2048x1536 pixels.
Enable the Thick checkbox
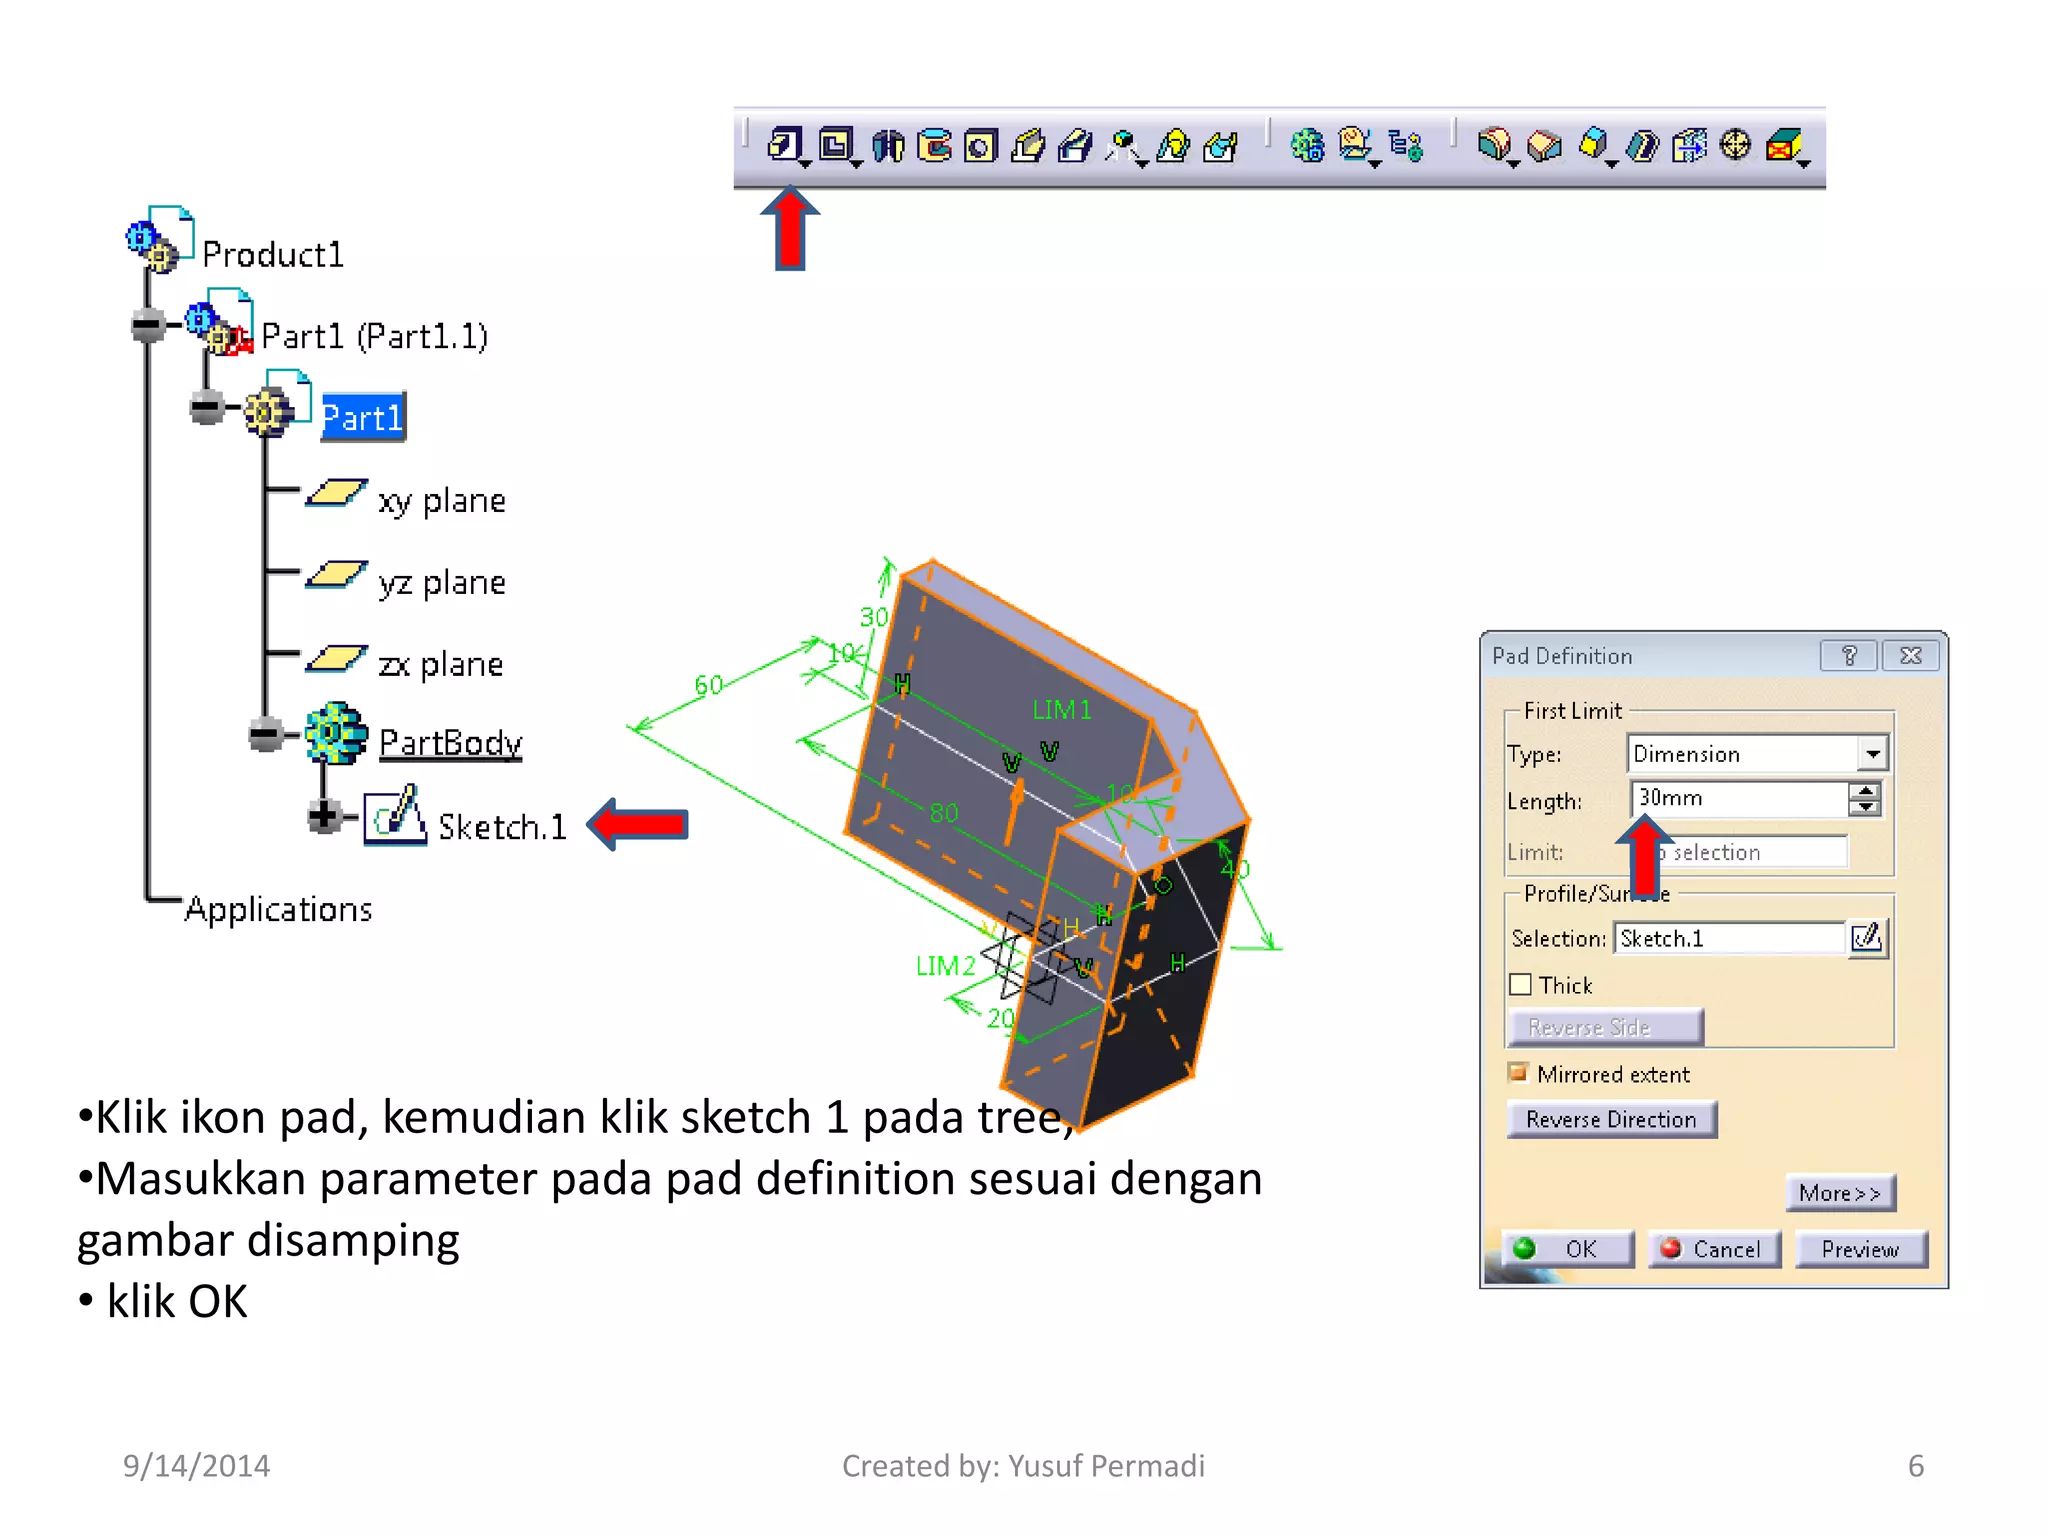(1520, 985)
